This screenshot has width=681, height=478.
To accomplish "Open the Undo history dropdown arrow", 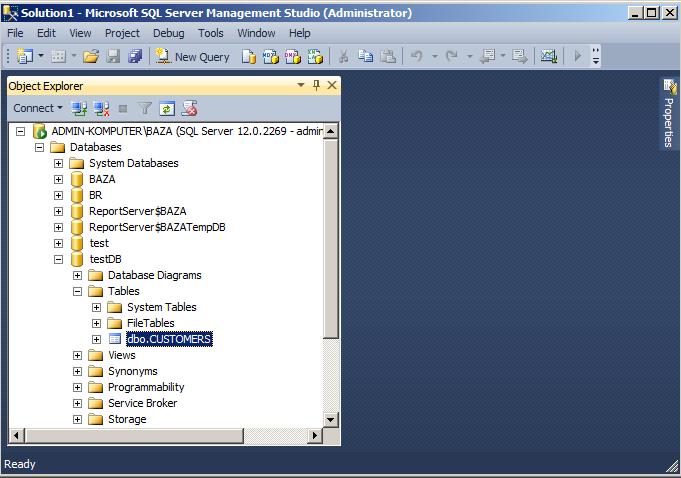I will (434, 56).
